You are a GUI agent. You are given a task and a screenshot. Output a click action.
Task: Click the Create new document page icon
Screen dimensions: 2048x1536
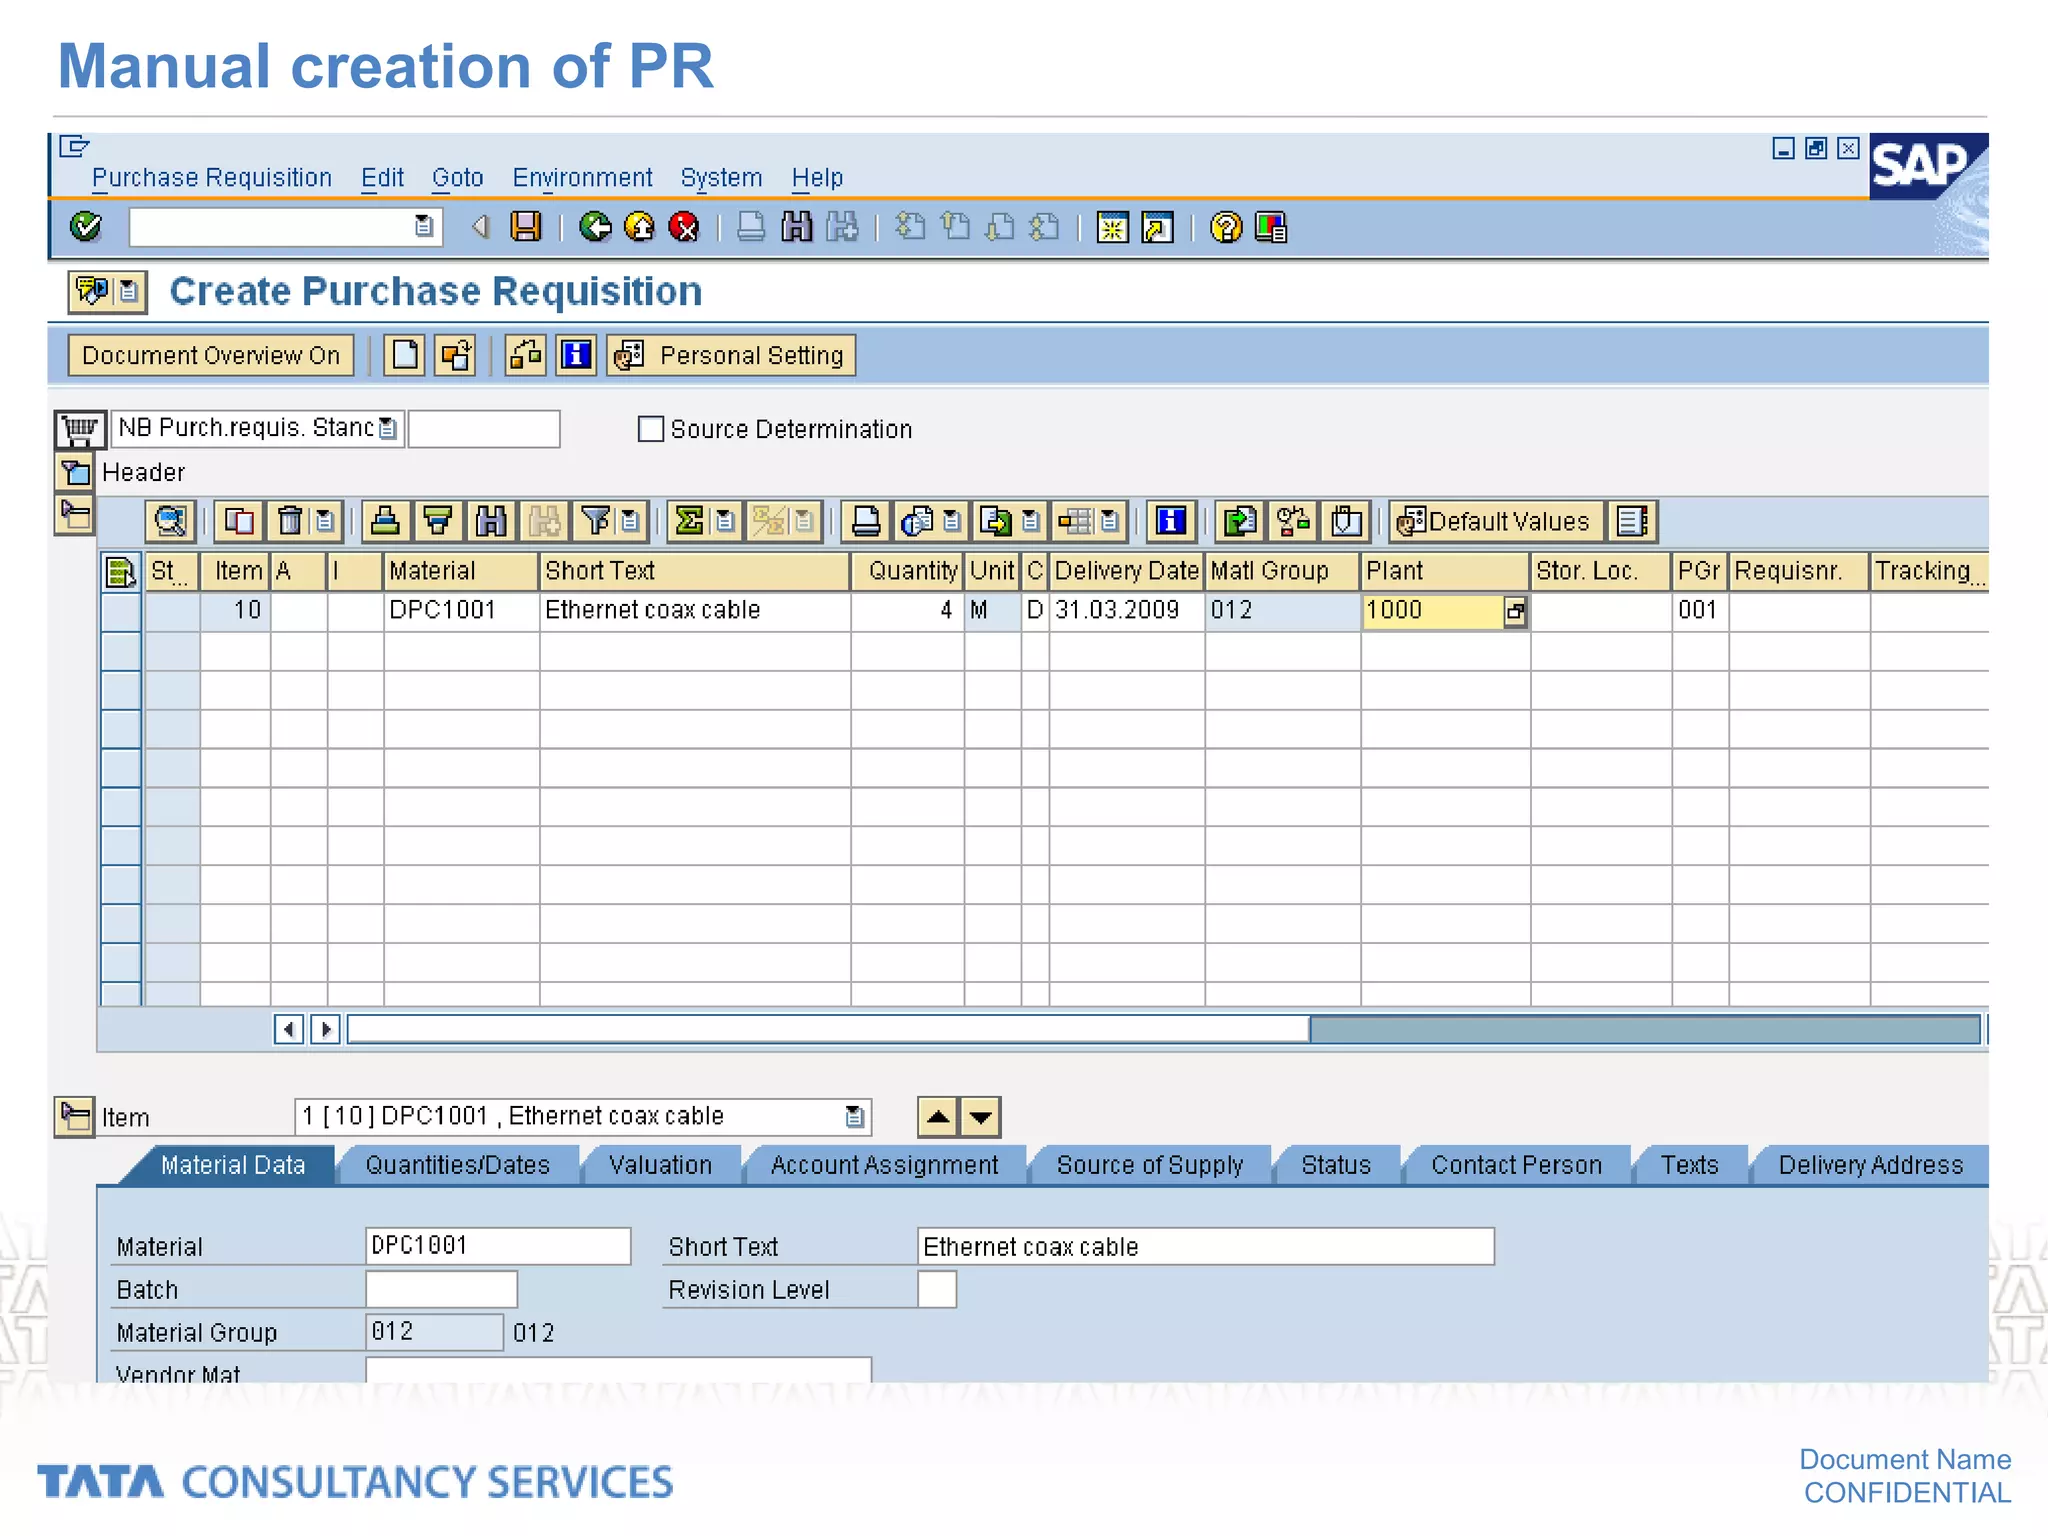[x=405, y=355]
